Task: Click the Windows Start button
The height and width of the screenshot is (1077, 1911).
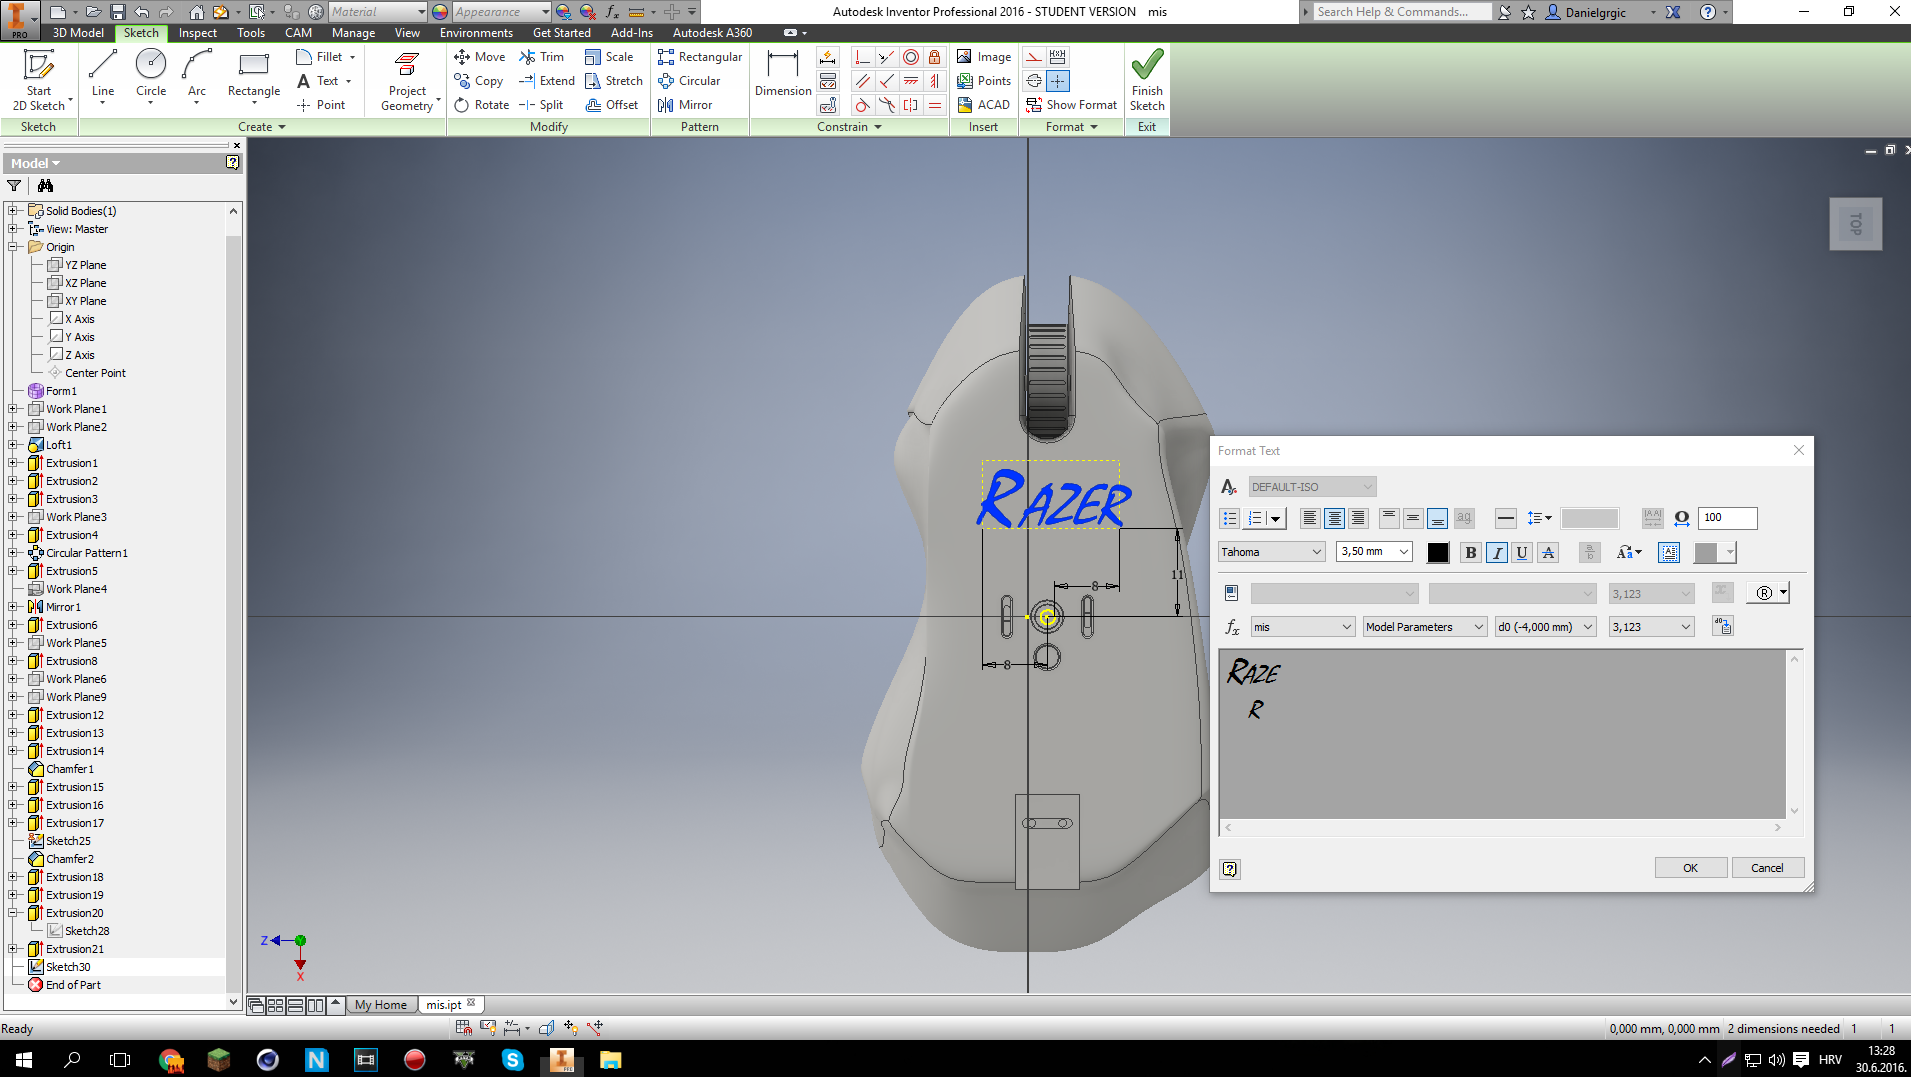Action: coord(24,1060)
